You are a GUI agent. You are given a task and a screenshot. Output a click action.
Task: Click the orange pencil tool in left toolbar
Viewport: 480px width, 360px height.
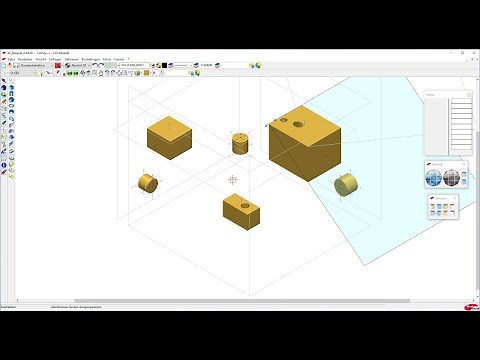tap(4, 101)
